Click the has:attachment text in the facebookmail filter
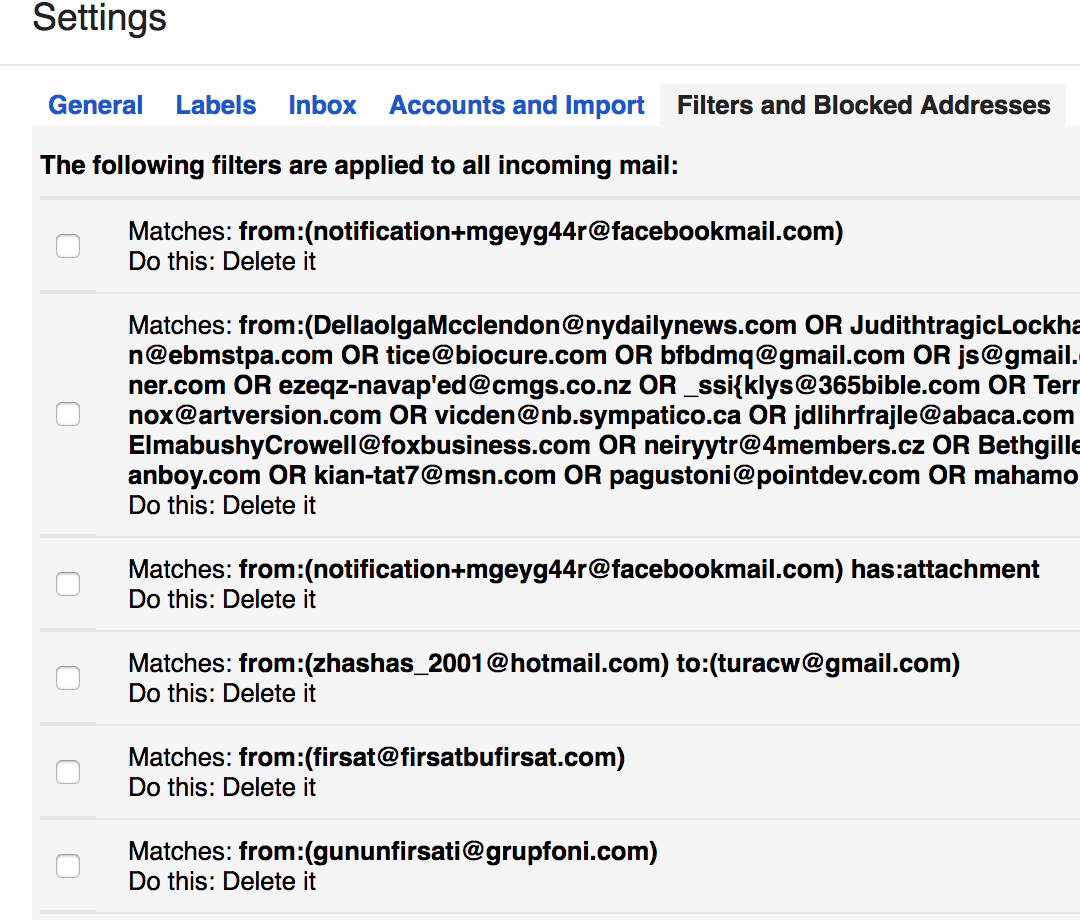Screen dimensions: 1080x920 945,569
